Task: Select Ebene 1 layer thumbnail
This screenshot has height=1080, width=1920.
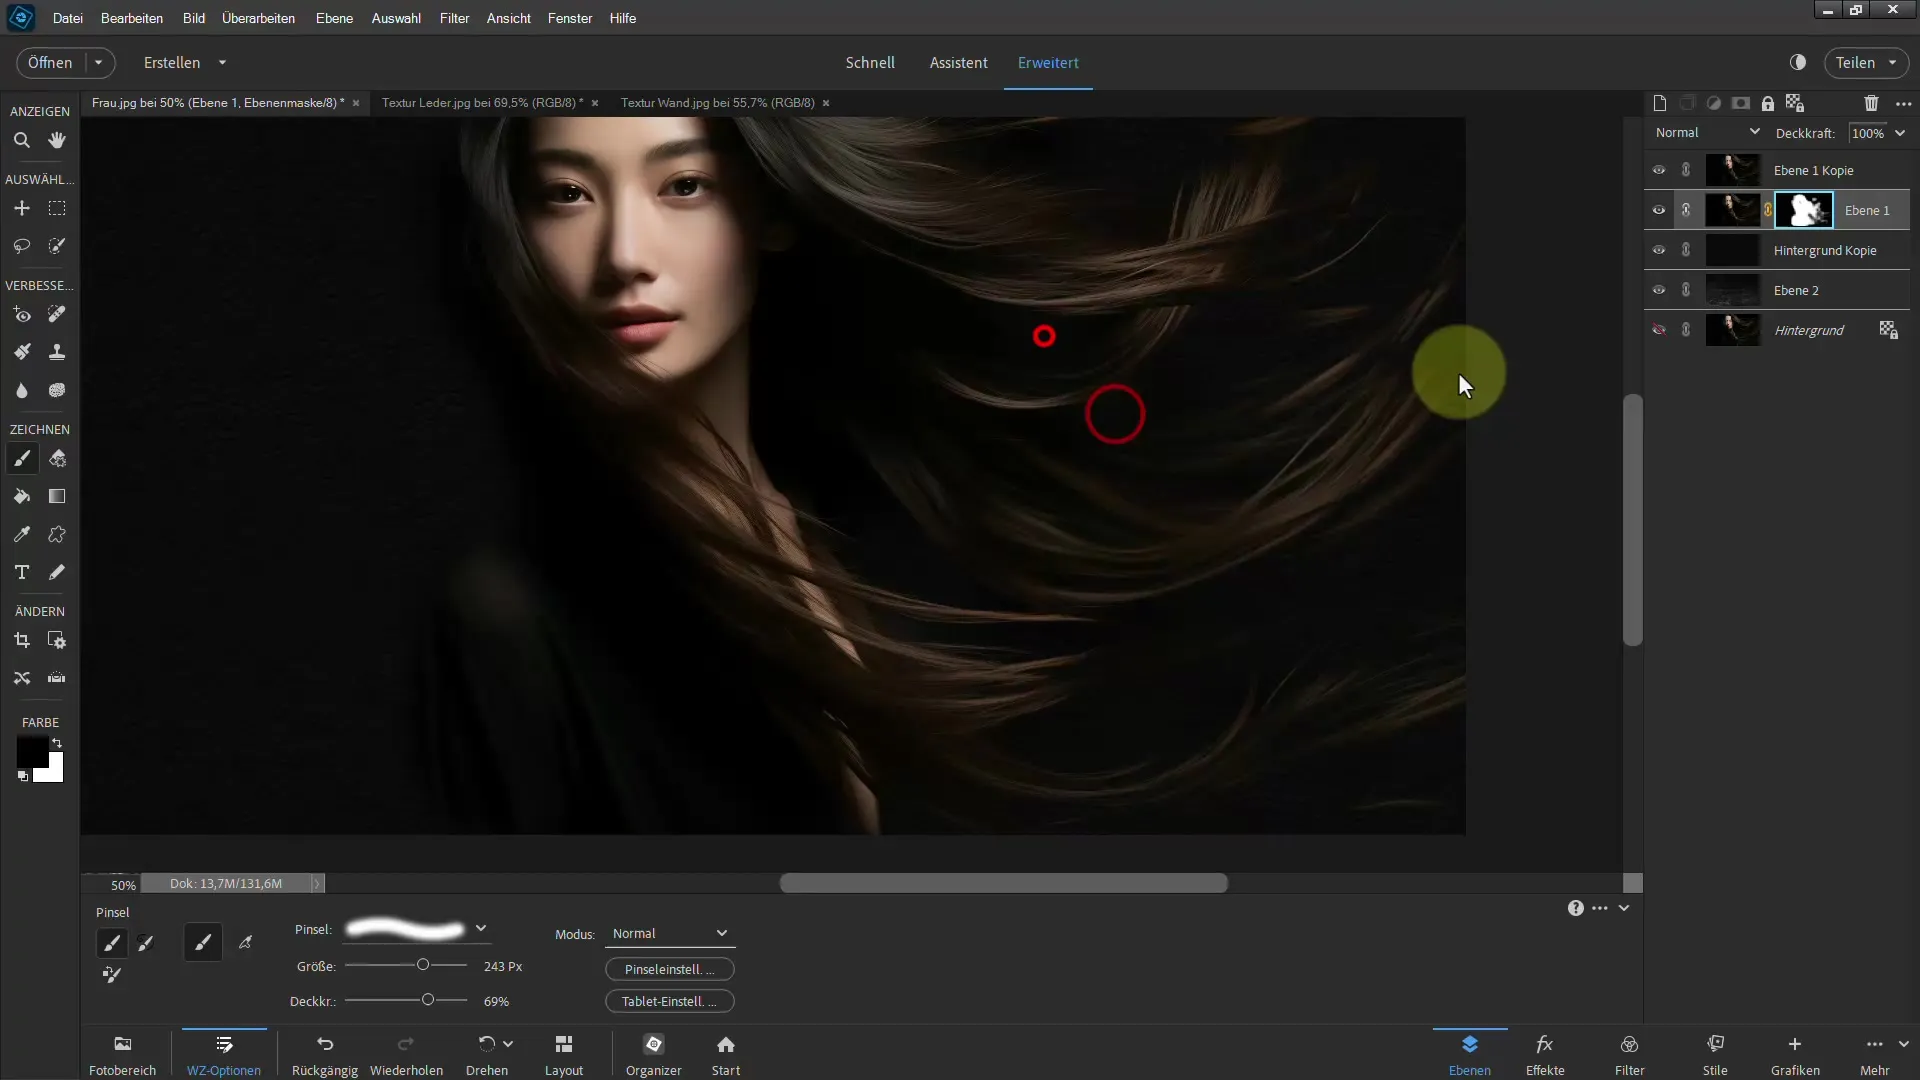Action: [x=1731, y=210]
